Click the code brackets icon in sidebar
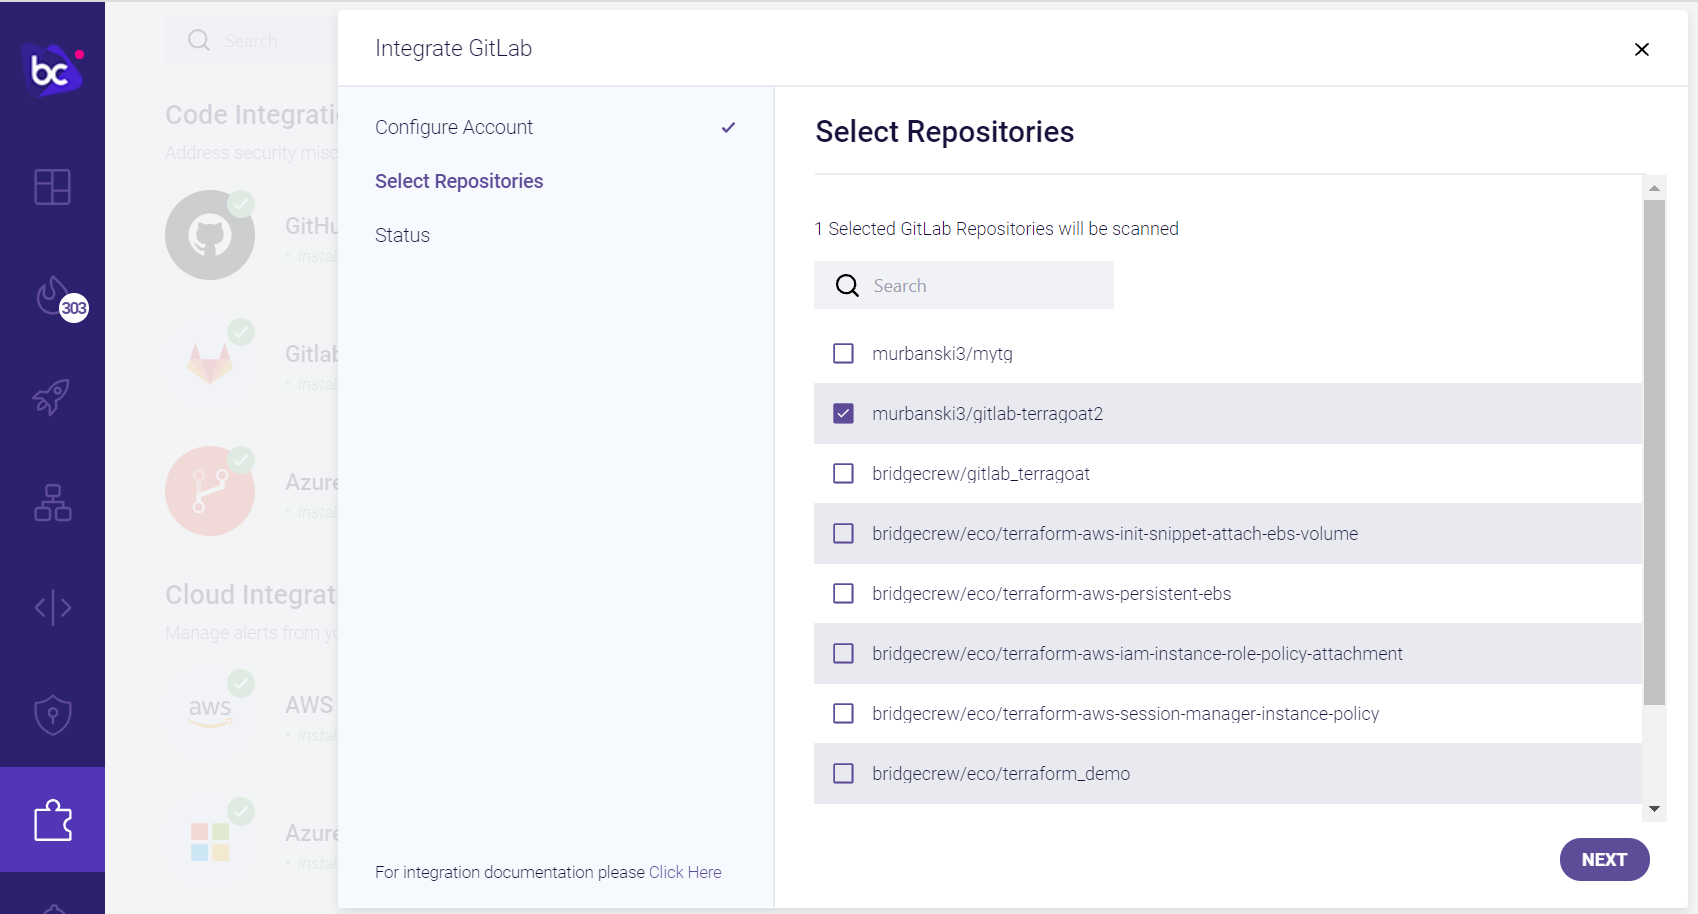Screen dimensions: 1698x914 click(x=53, y=607)
